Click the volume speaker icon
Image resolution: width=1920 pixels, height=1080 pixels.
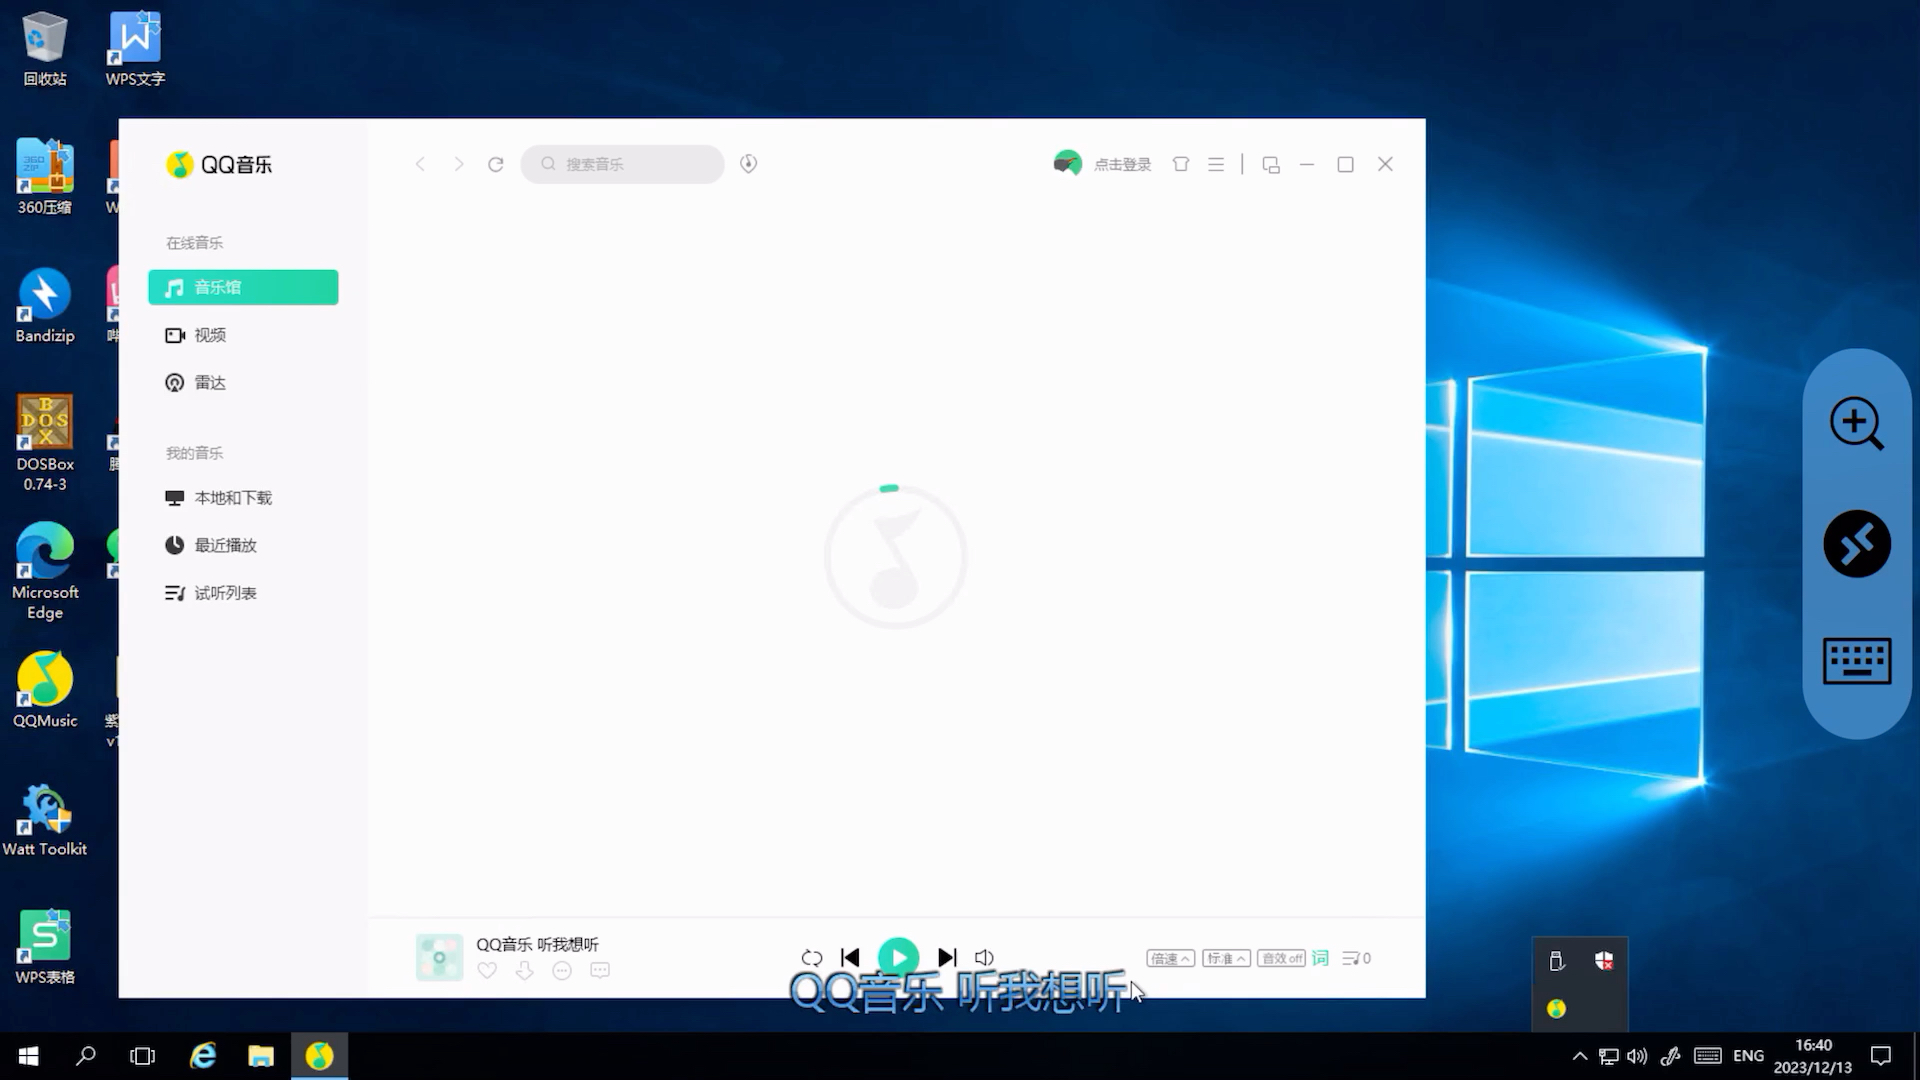click(984, 957)
